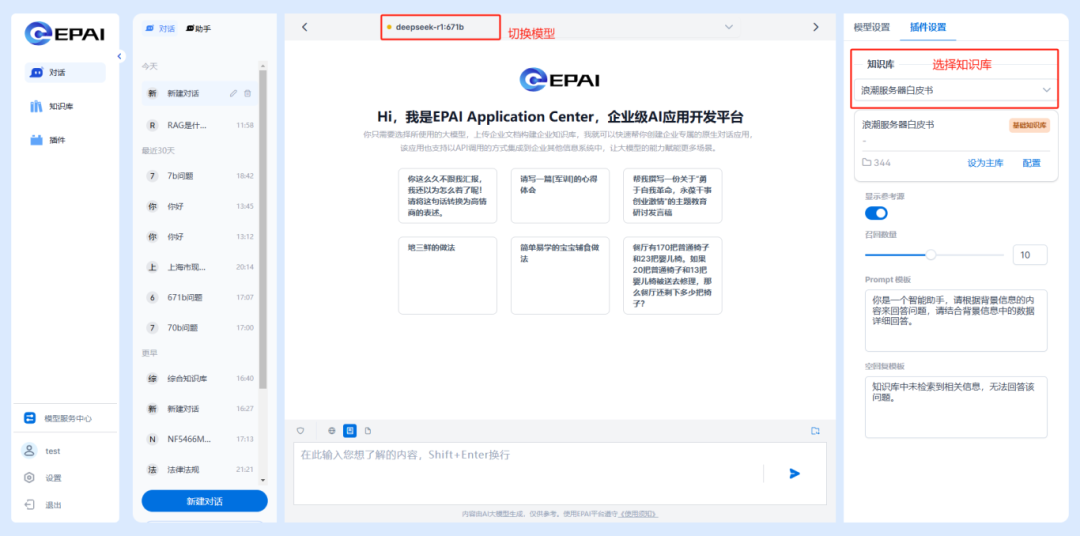Click the 退出 logout icon
The height and width of the screenshot is (536, 1080).
(30, 505)
